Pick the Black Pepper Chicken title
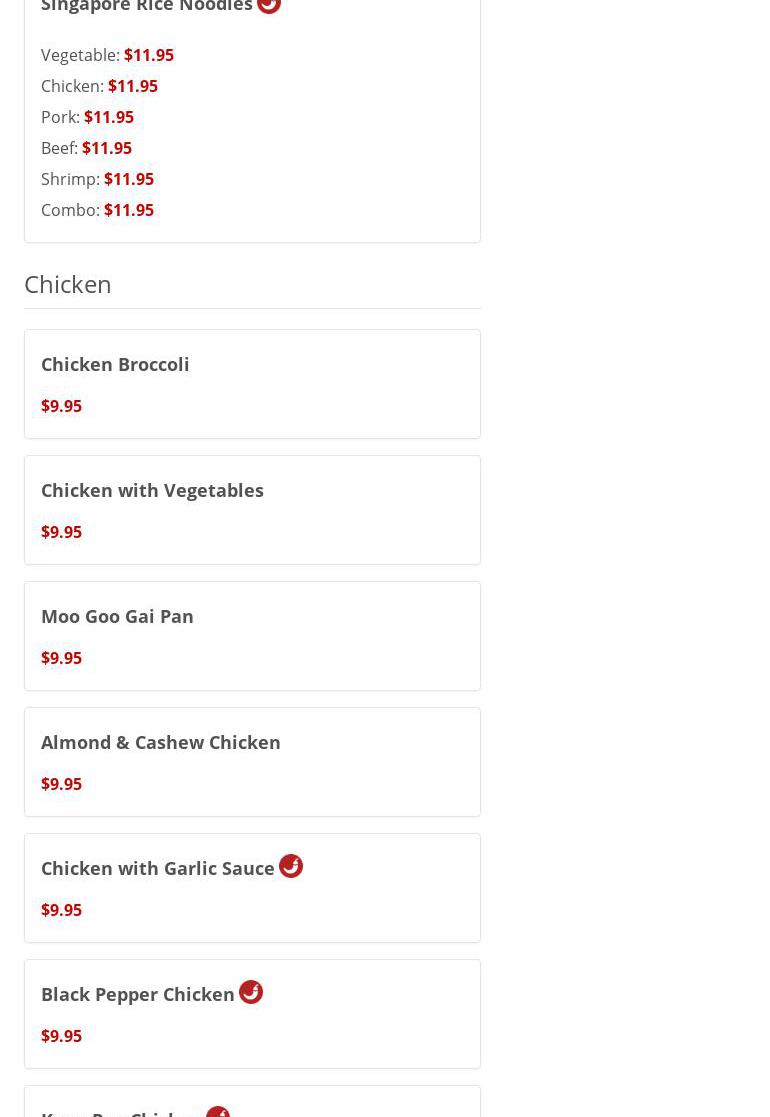The image size is (770, 1117). click(137, 994)
